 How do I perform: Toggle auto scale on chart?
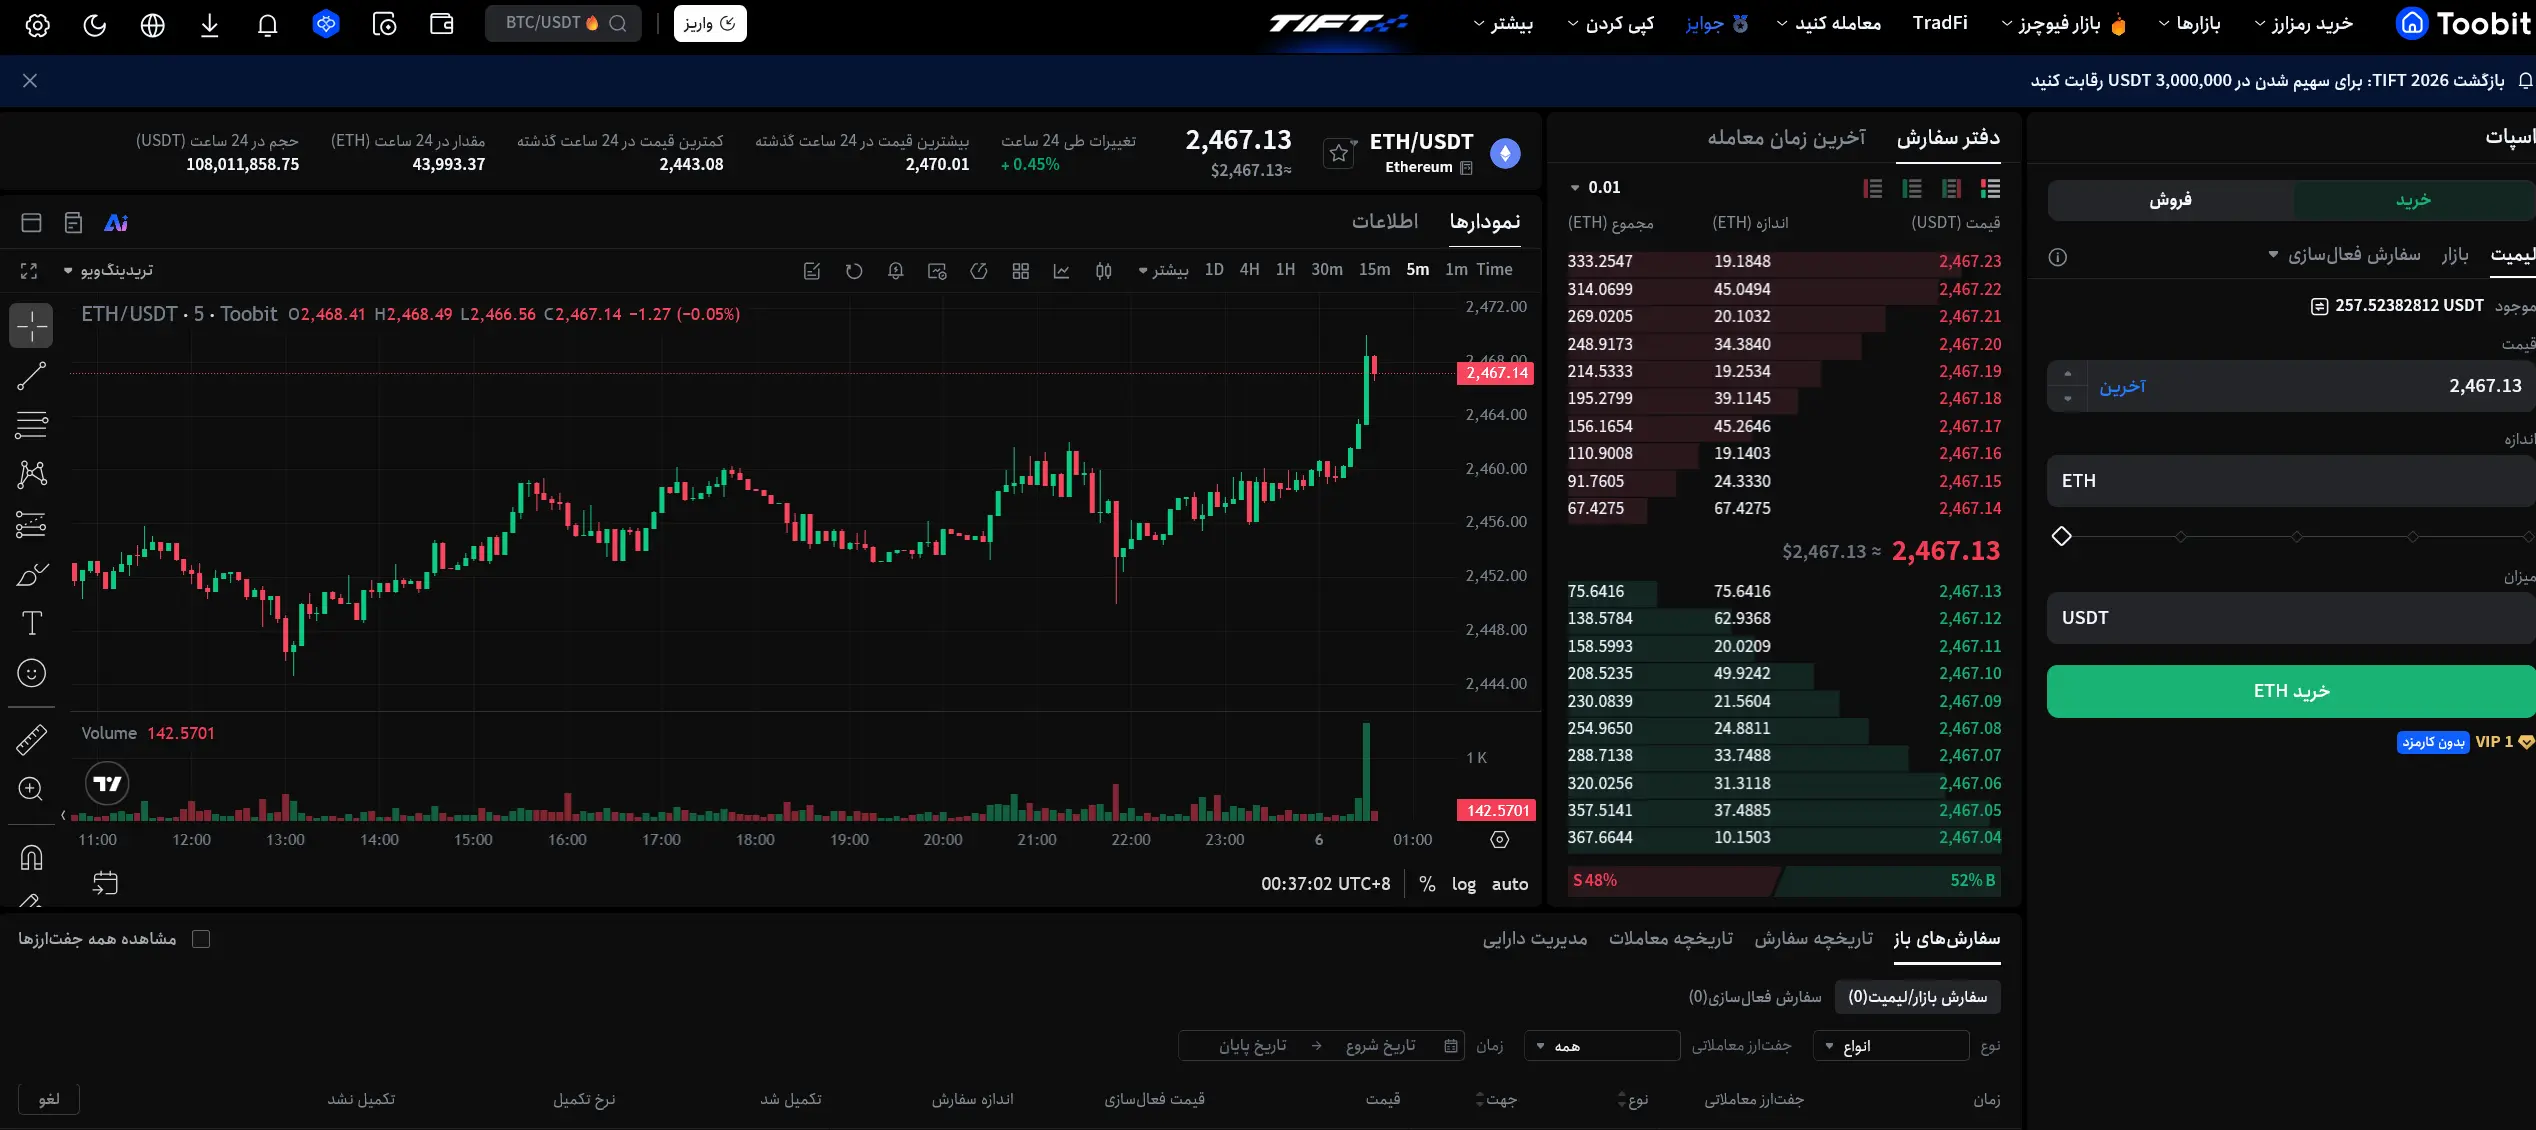click(x=1510, y=884)
